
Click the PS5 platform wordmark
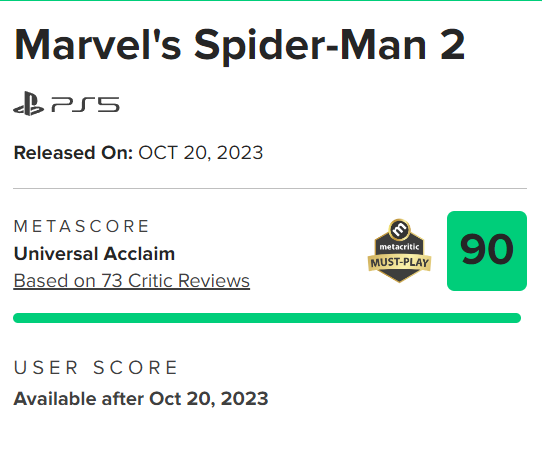click(85, 105)
